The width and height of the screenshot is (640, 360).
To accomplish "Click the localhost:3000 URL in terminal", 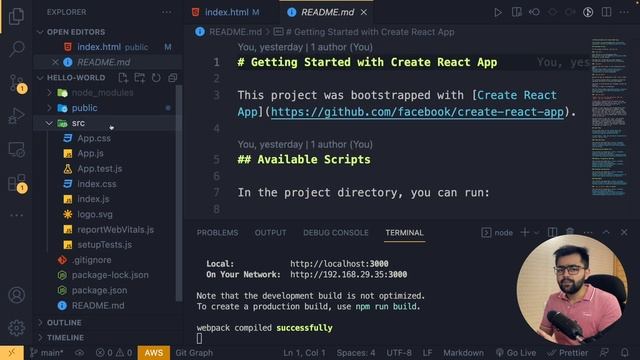I will point(339,264).
